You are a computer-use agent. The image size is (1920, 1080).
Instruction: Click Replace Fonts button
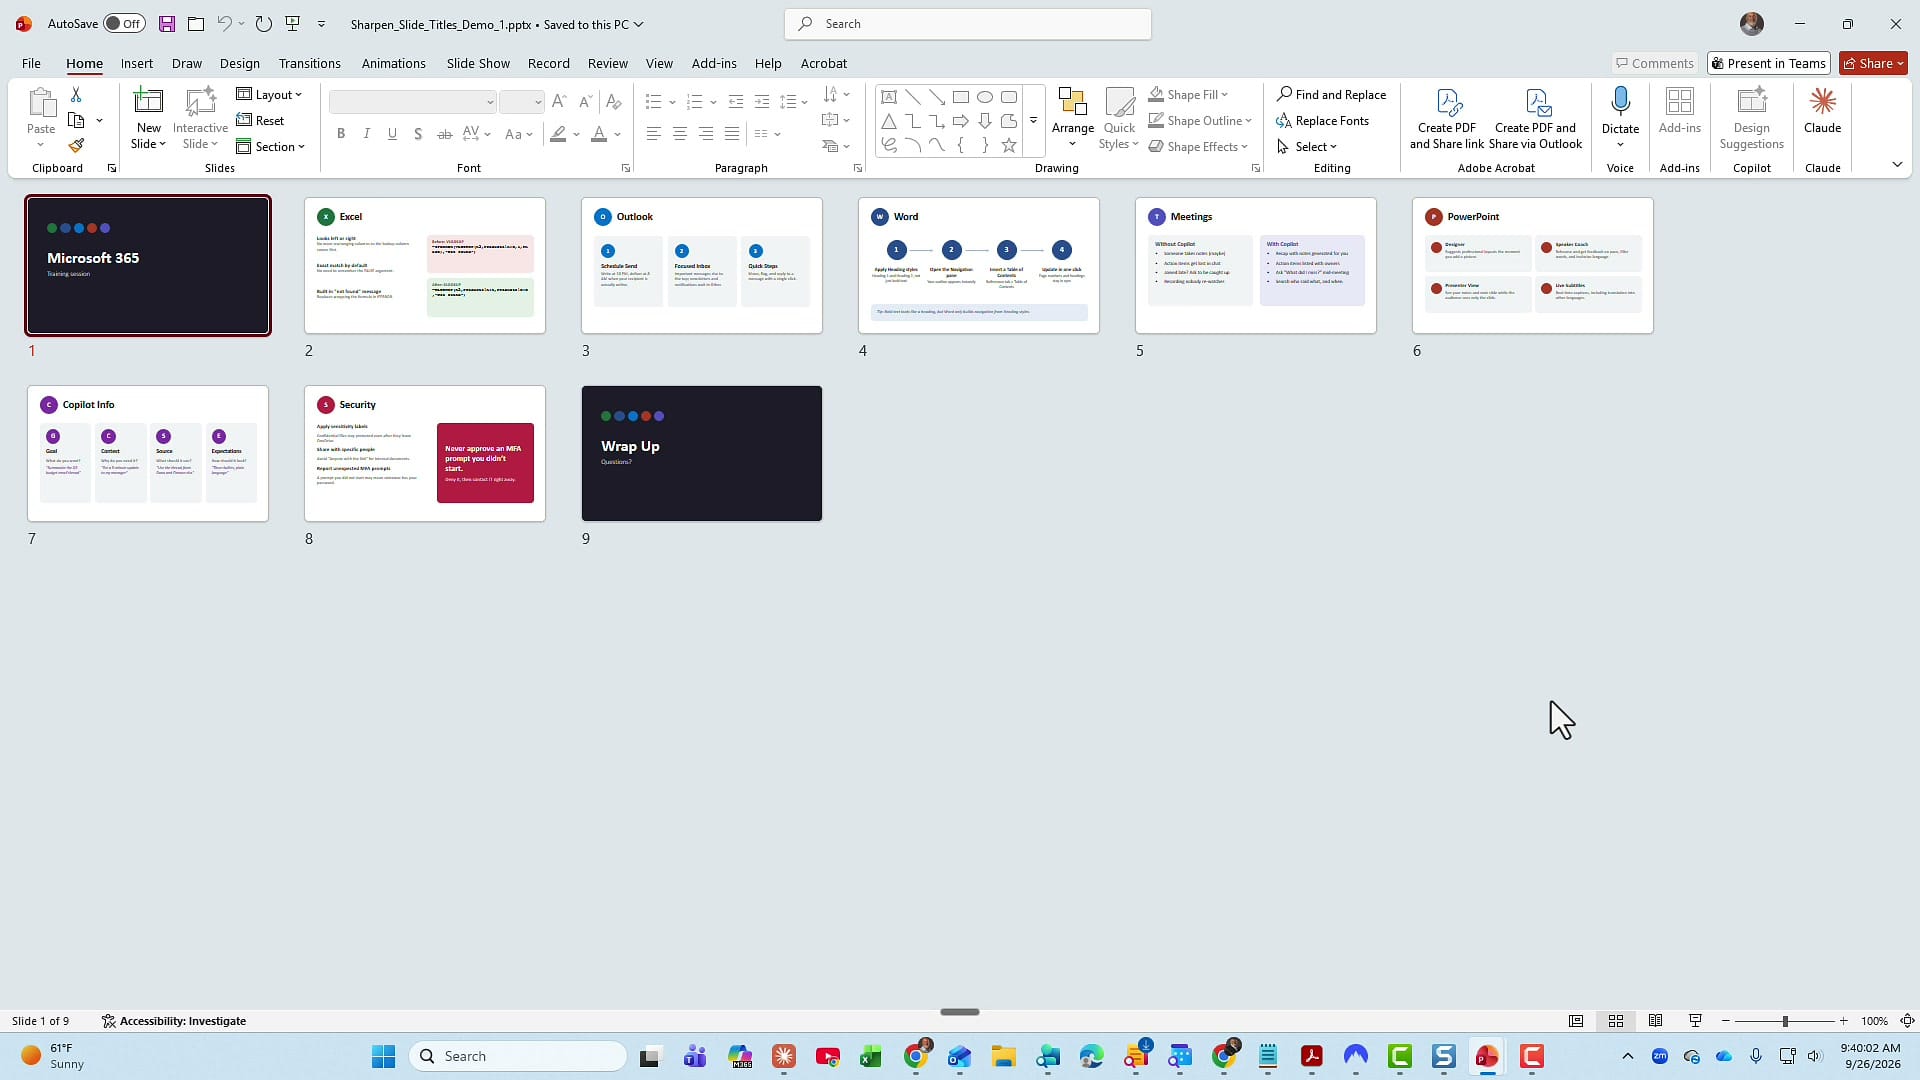pyautogui.click(x=1323, y=121)
